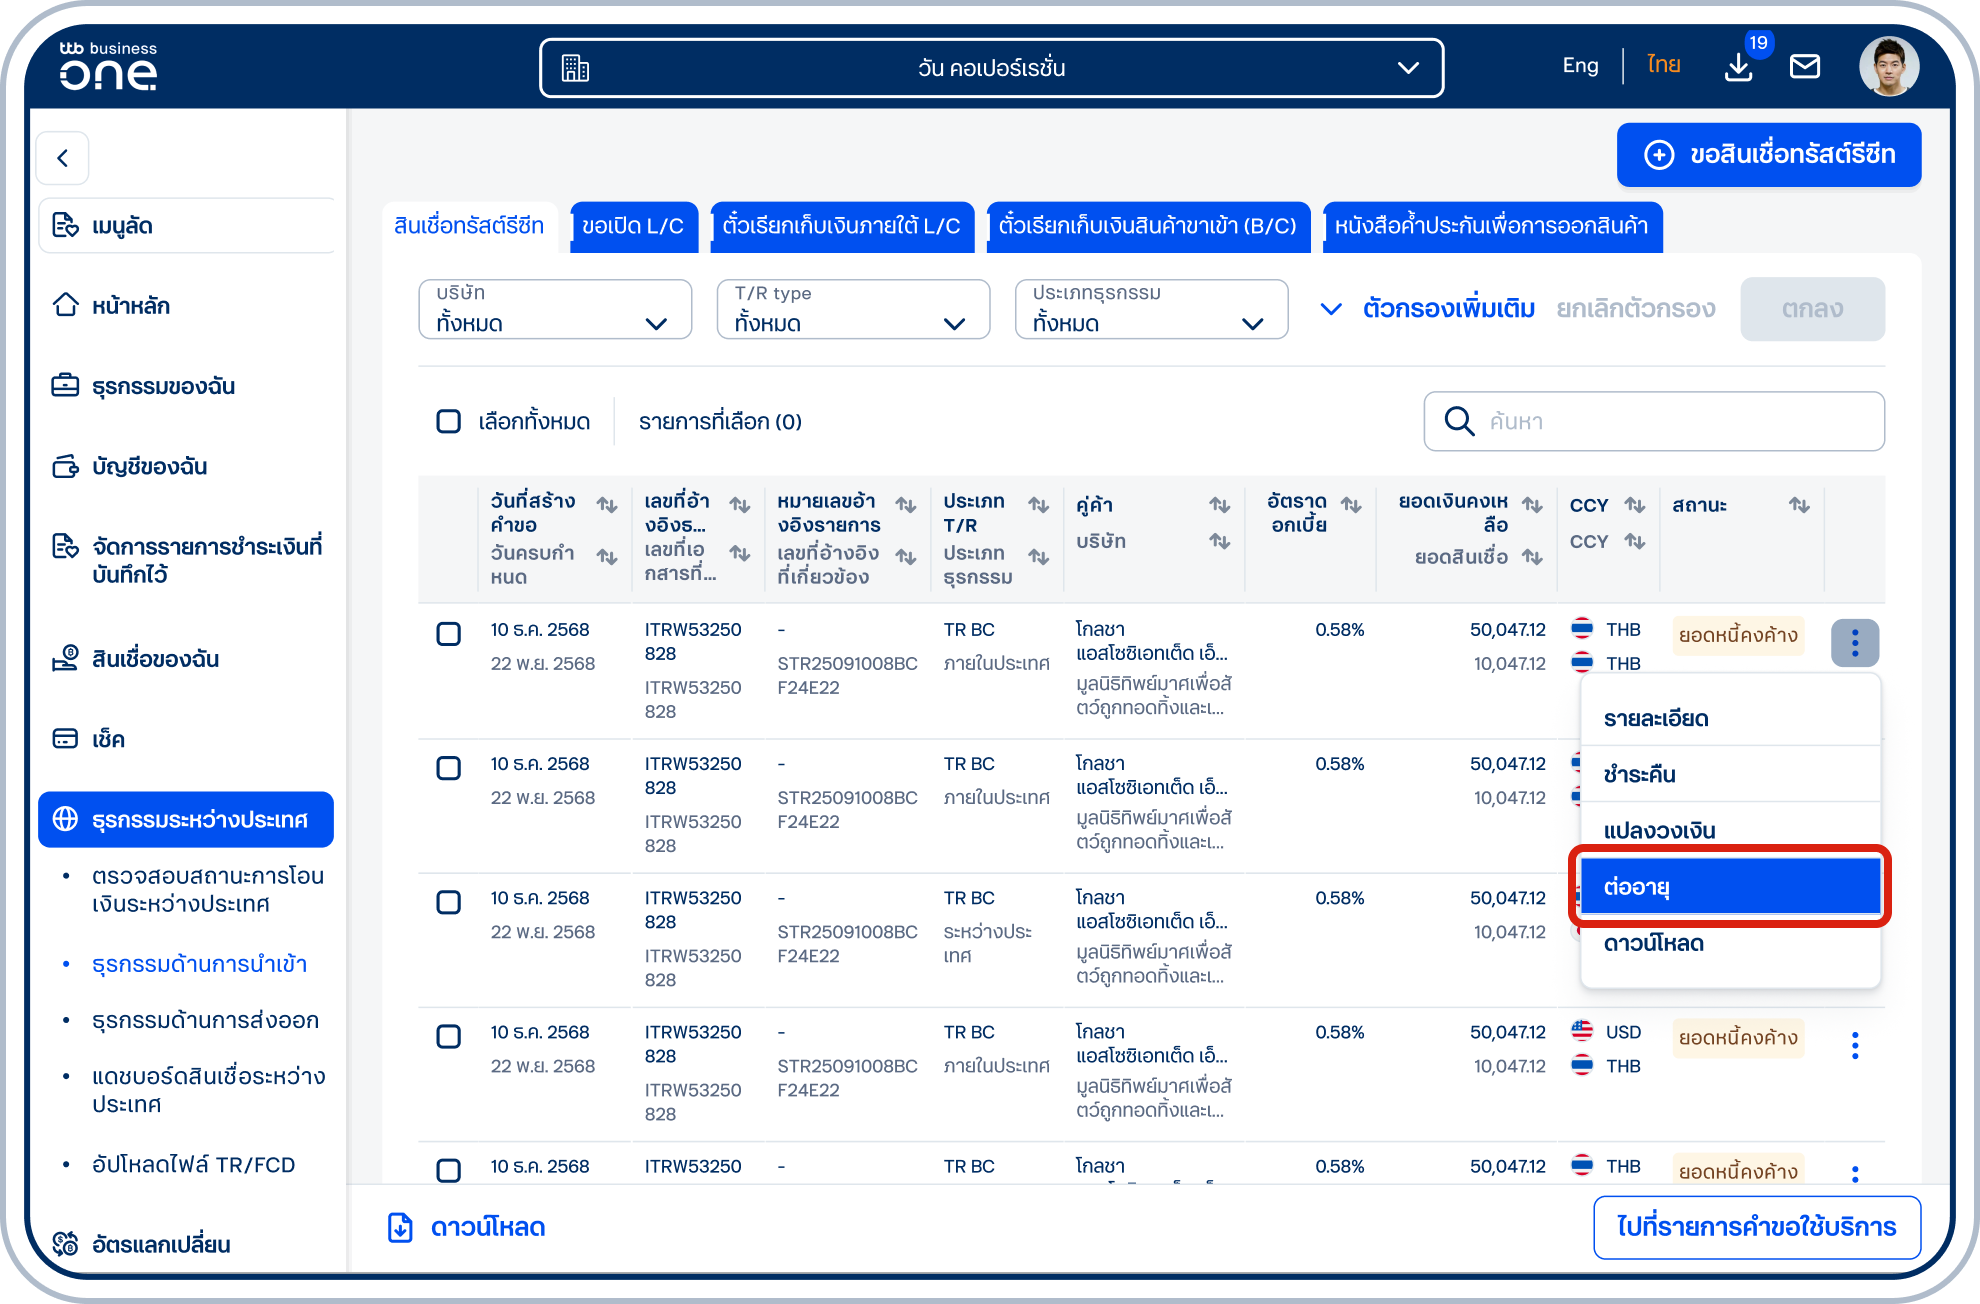Click the user profile avatar
1980x1304 pixels.
(1888, 67)
